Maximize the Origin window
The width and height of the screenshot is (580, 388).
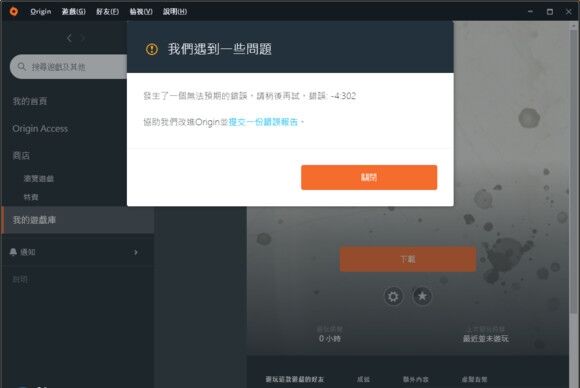[550, 12]
